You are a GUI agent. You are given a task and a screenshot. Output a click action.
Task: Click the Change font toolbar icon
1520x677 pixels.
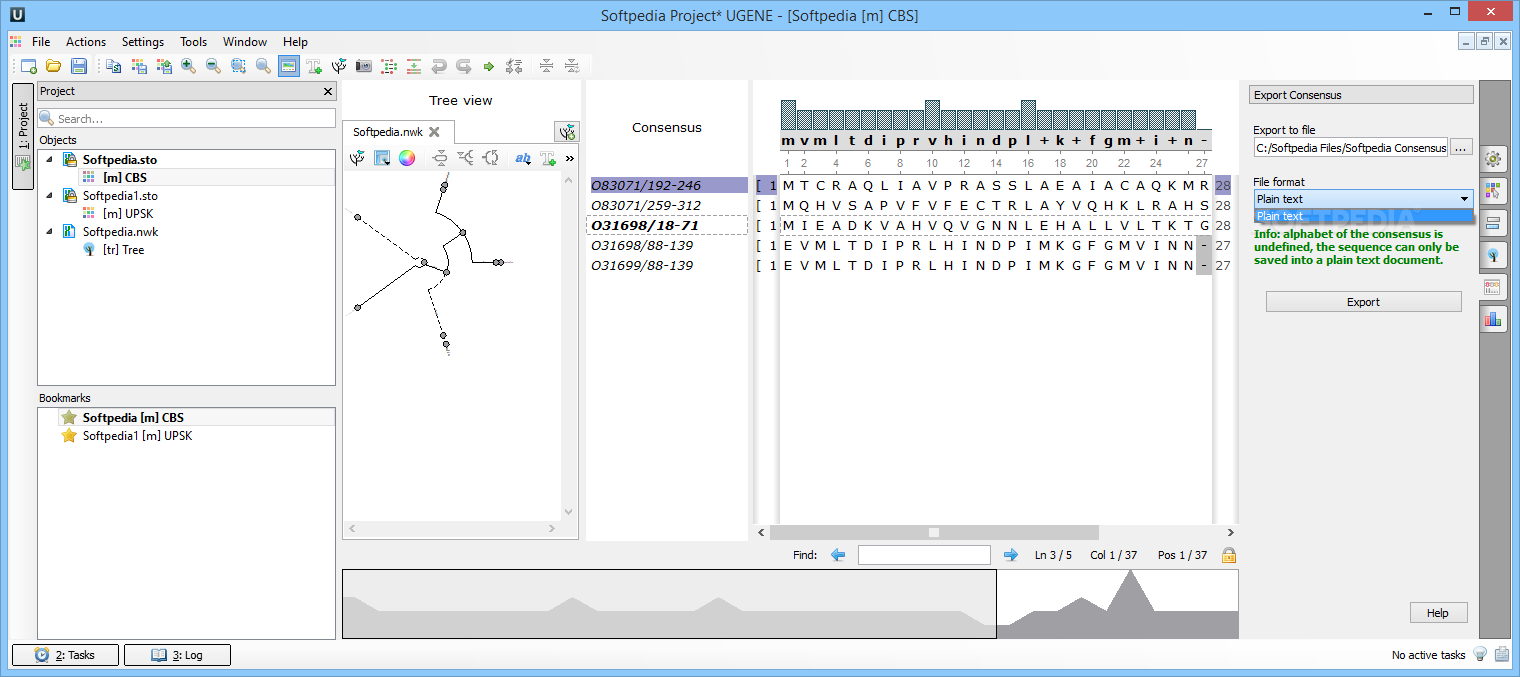[314, 66]
